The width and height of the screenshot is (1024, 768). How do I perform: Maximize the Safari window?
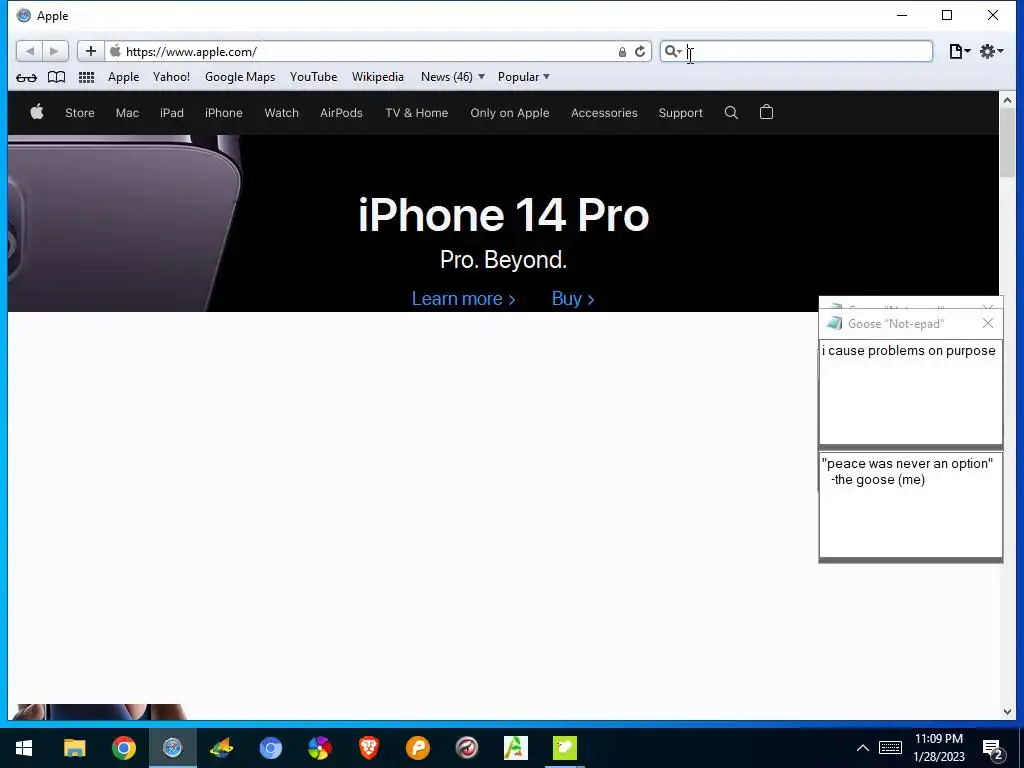tap(947, 15)
